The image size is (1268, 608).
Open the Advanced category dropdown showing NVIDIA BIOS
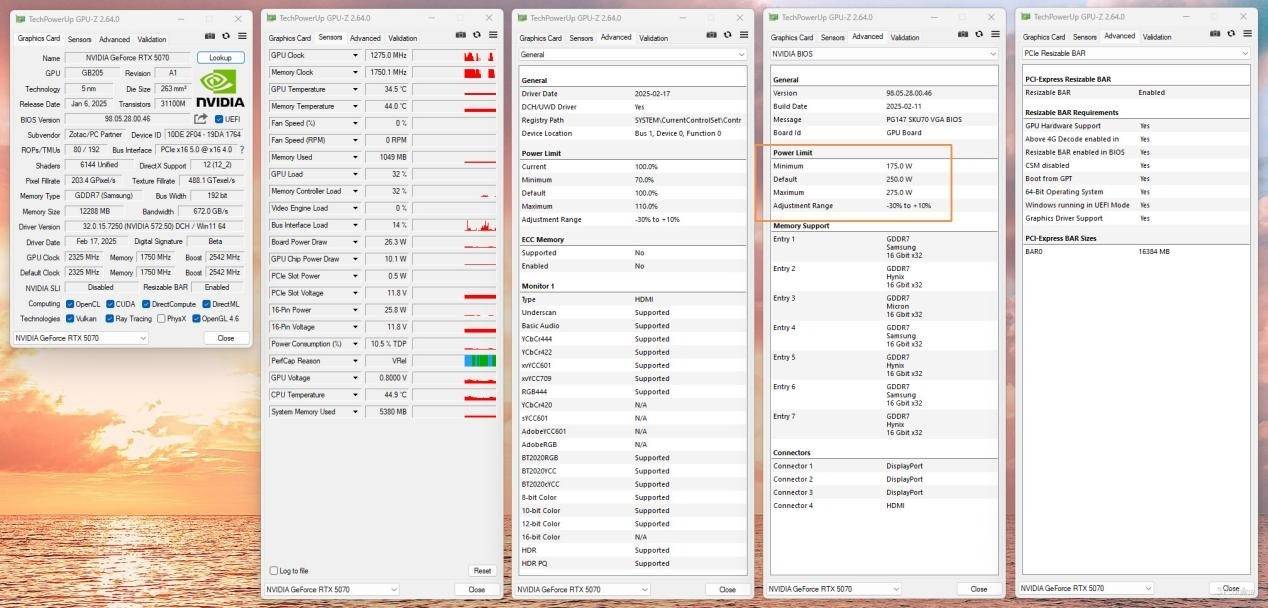click(x=884, y=53)
